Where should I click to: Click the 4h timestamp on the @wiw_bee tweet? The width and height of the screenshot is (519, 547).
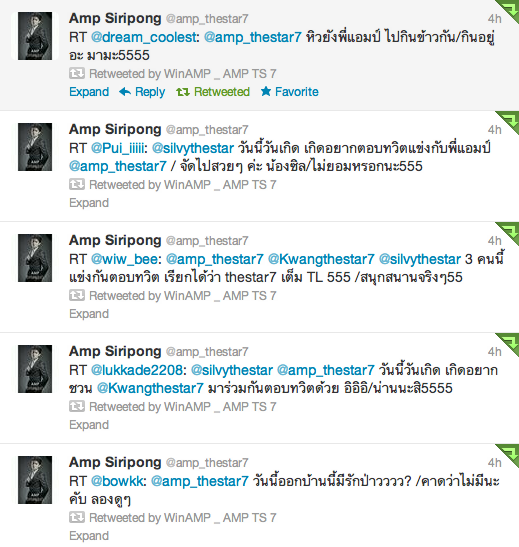pyautogui.click(x=495, y=241)
